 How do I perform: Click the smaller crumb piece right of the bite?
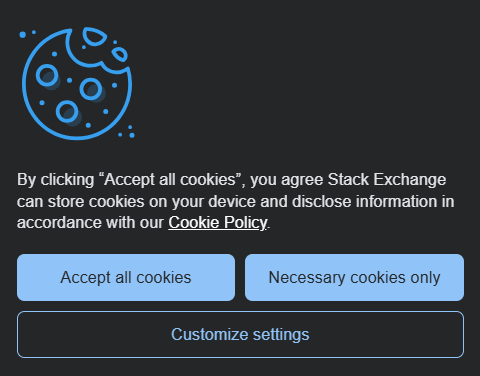click(x=120, y=54)
